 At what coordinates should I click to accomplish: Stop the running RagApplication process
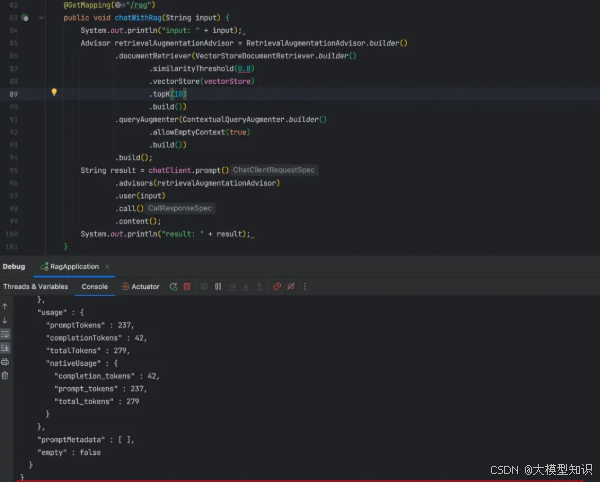(x=187, y=287)
